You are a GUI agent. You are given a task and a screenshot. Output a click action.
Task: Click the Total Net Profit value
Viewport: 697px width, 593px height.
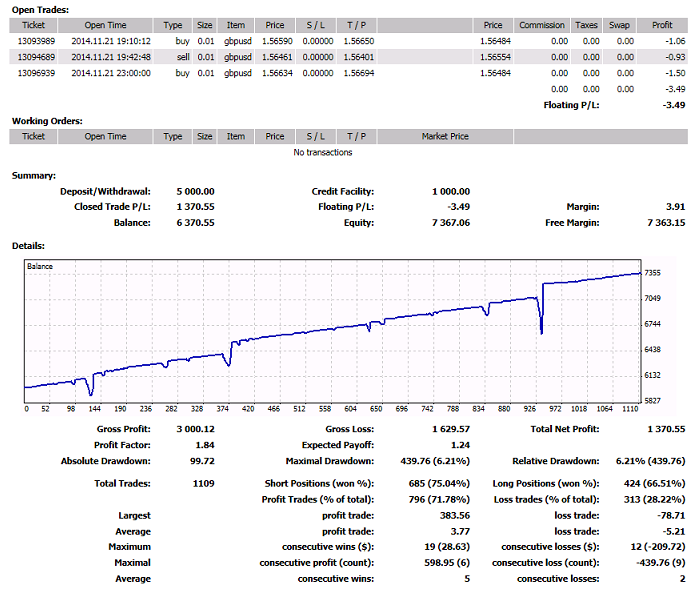(666, 429)
